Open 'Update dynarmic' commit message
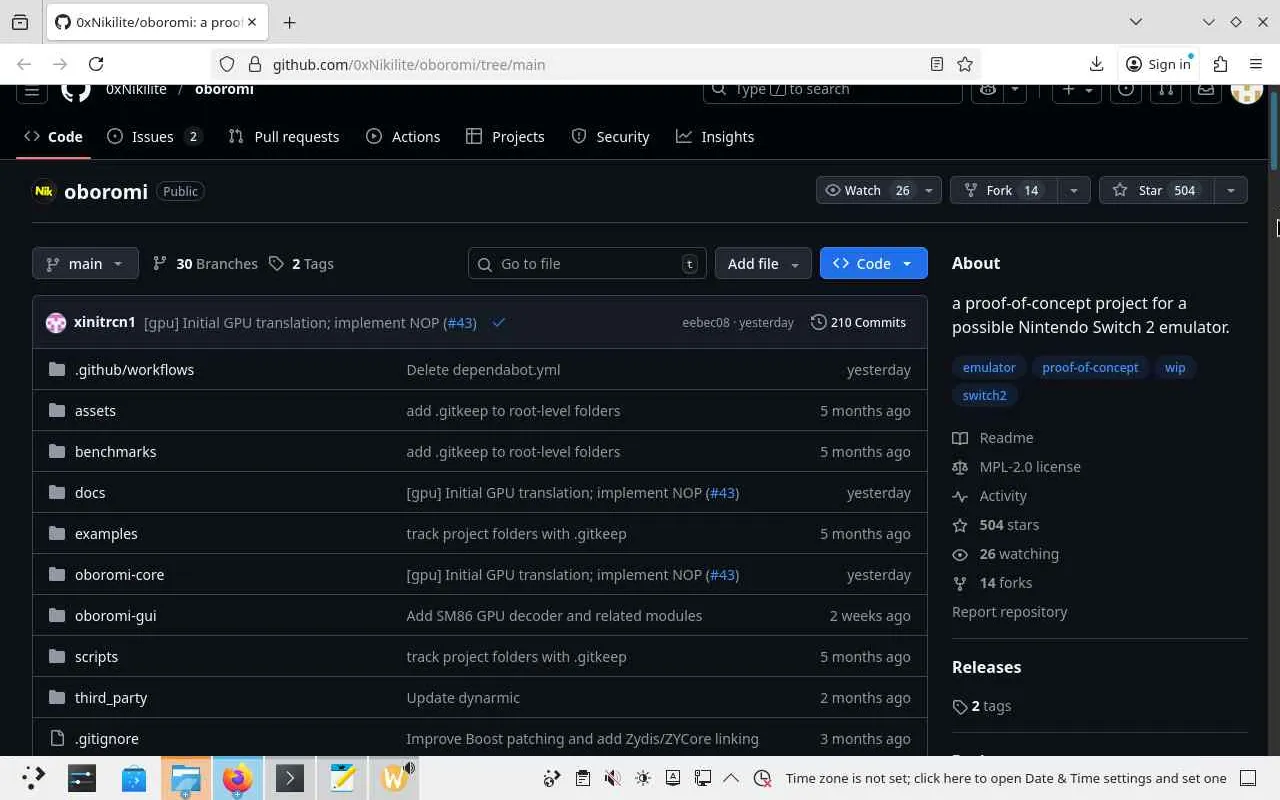The image size is (1280, 800). (x=463, y=698)
